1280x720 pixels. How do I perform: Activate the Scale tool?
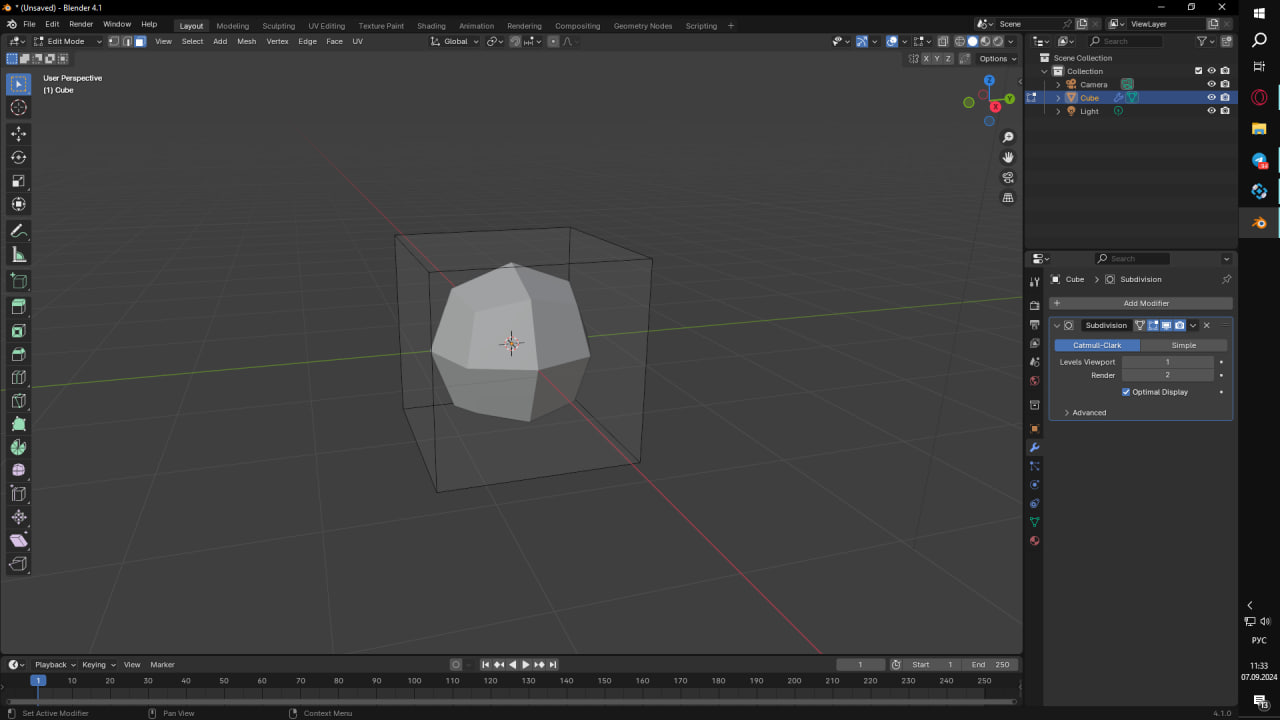coord(19,181)
